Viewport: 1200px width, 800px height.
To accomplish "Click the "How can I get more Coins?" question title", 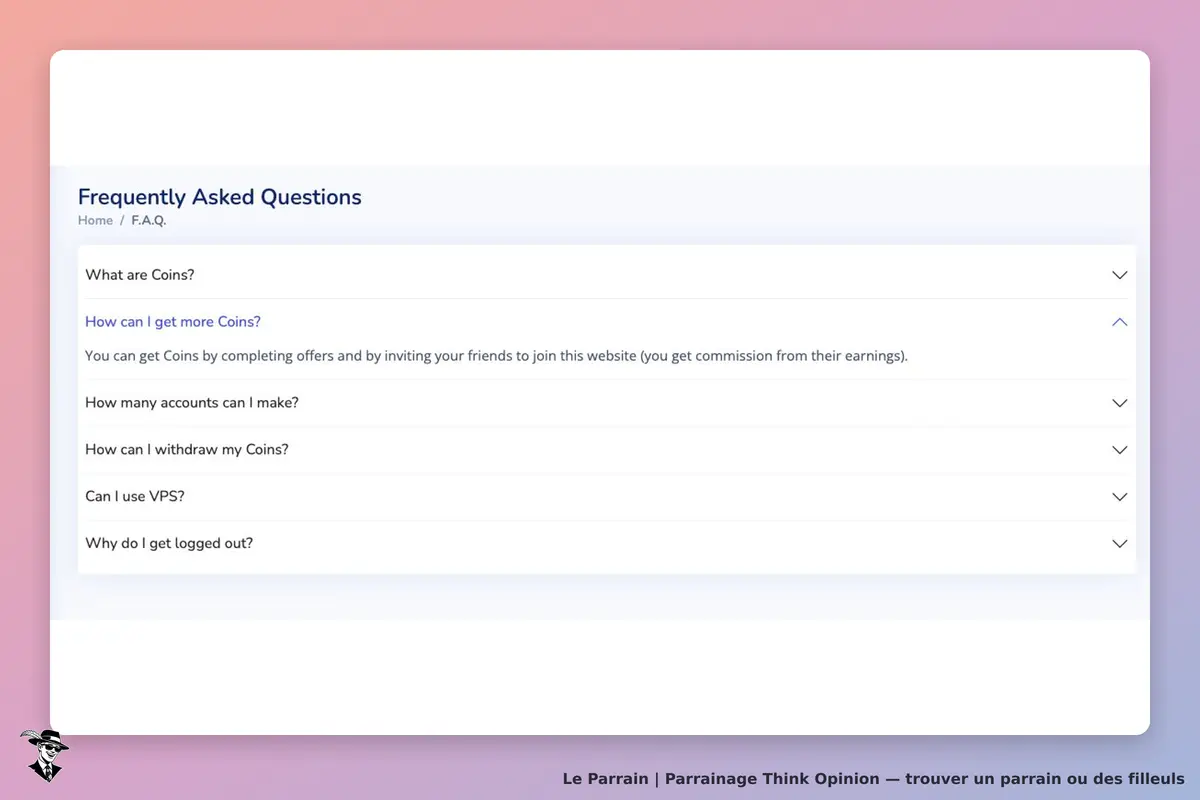I will pos(173,322).
